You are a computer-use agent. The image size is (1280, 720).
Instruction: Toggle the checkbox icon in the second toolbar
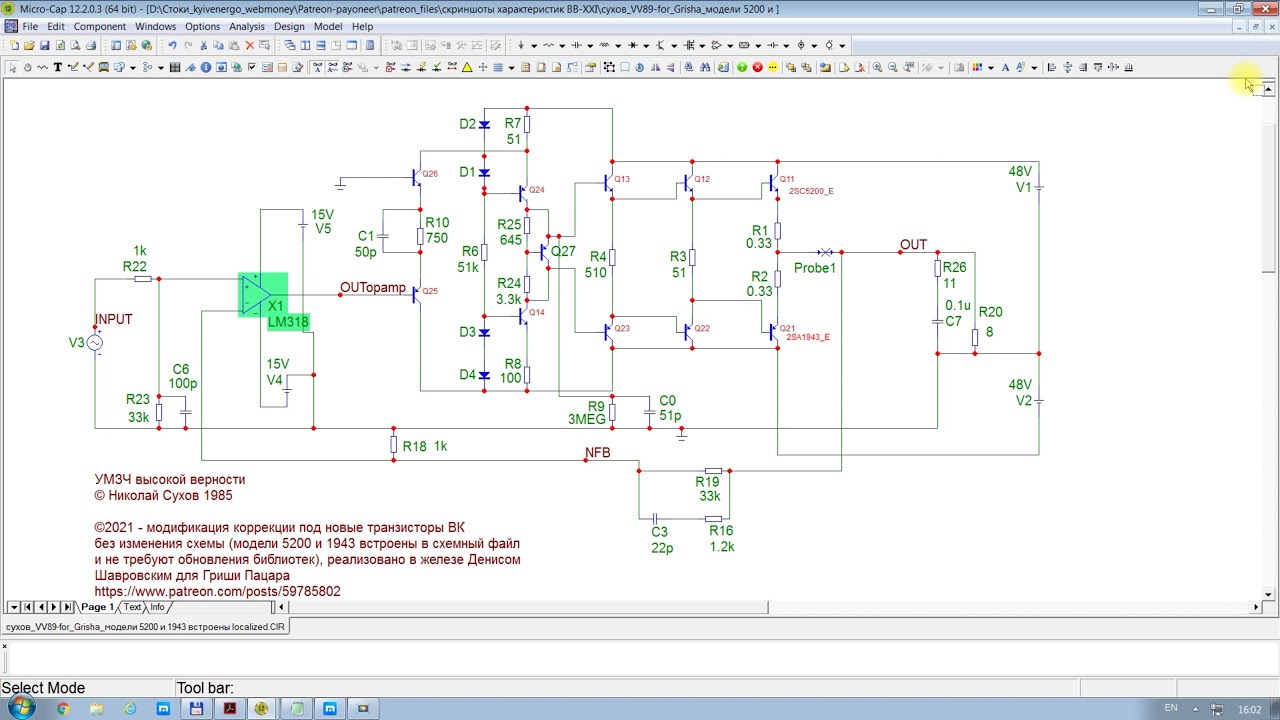point(251,67)
